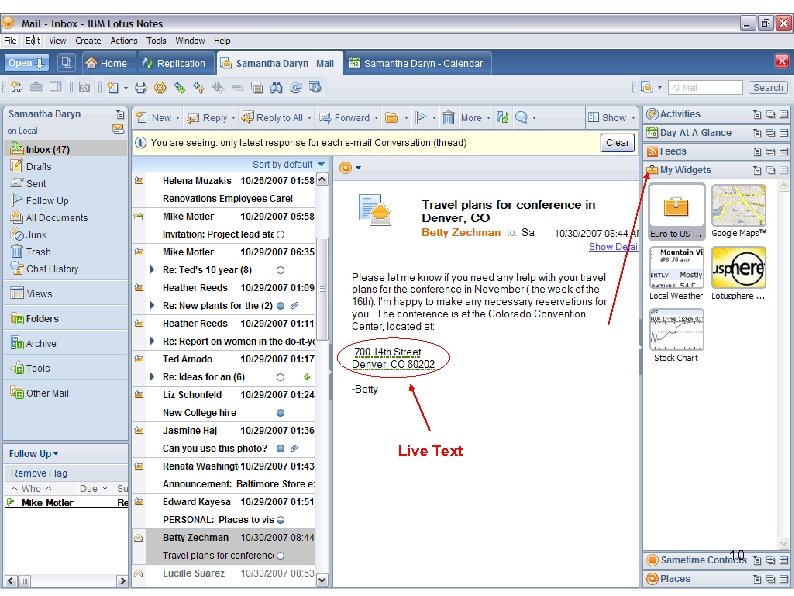Image resolution: width=794 pixels, height=596 pixels.
Task: Expand the Re: Ideas for an thread
Action: (x=151, y=377)
